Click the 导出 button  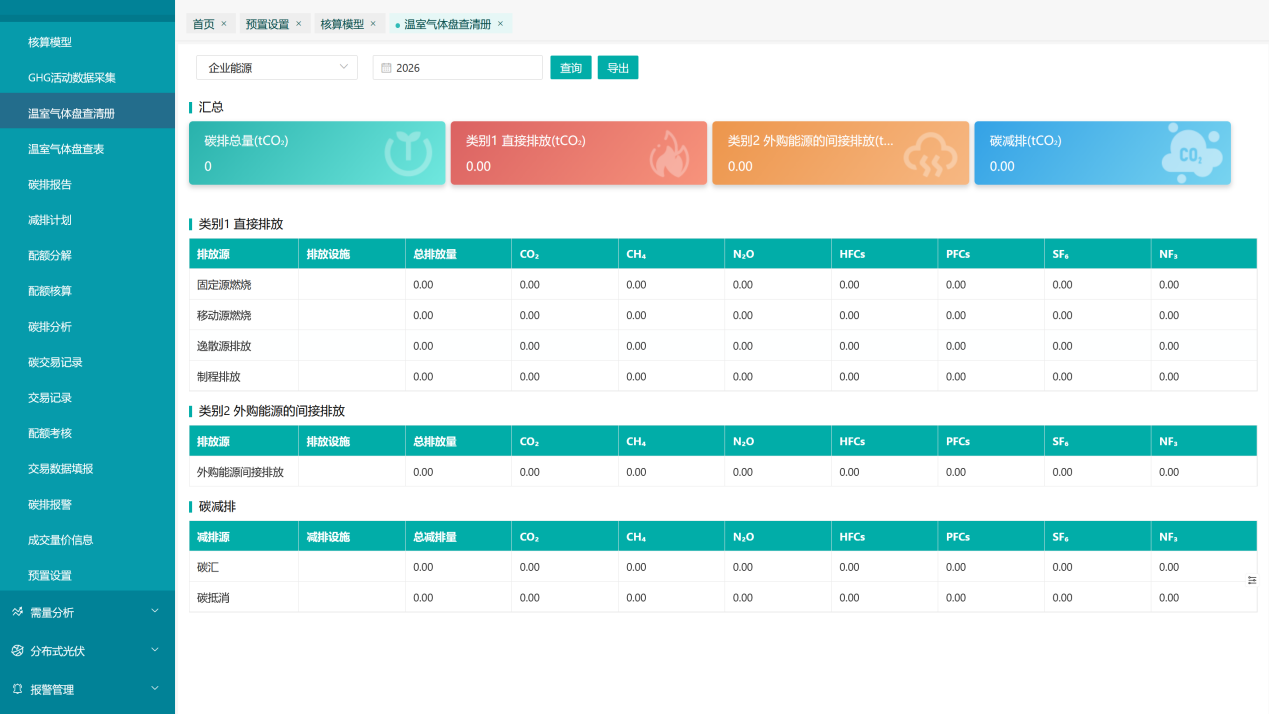[x=618, y=68]
